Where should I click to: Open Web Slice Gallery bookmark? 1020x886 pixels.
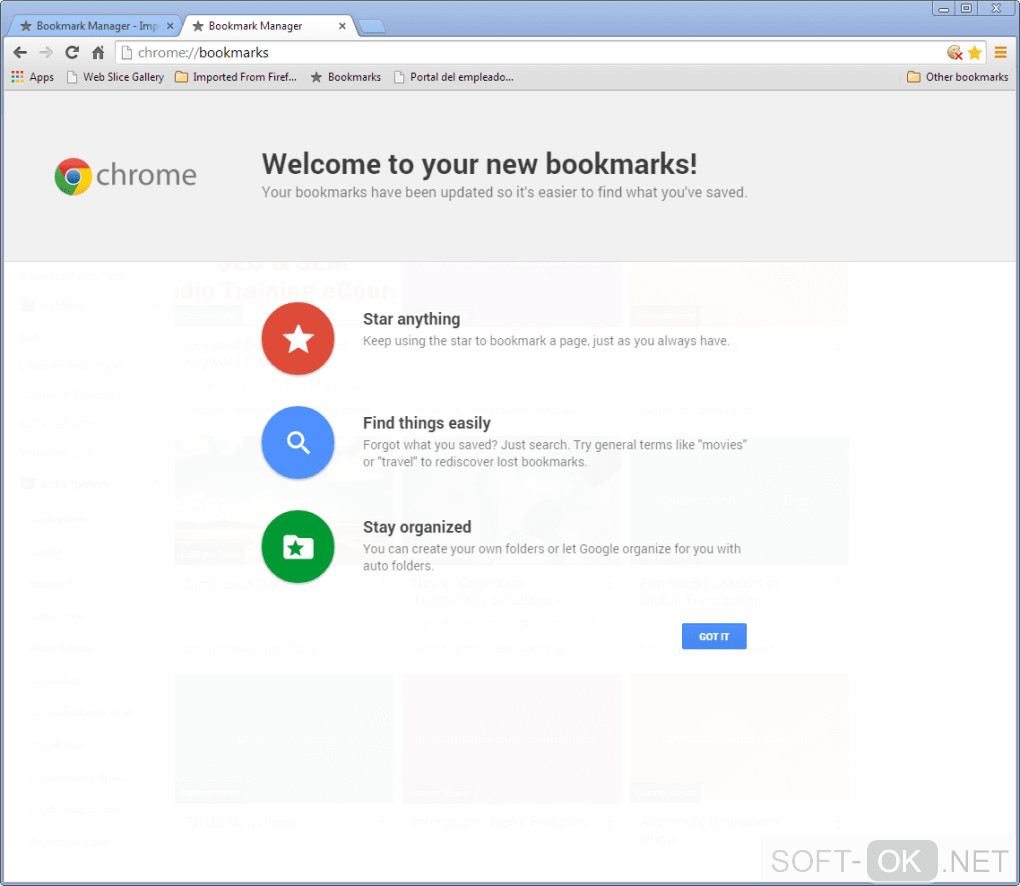coord(116,77)
